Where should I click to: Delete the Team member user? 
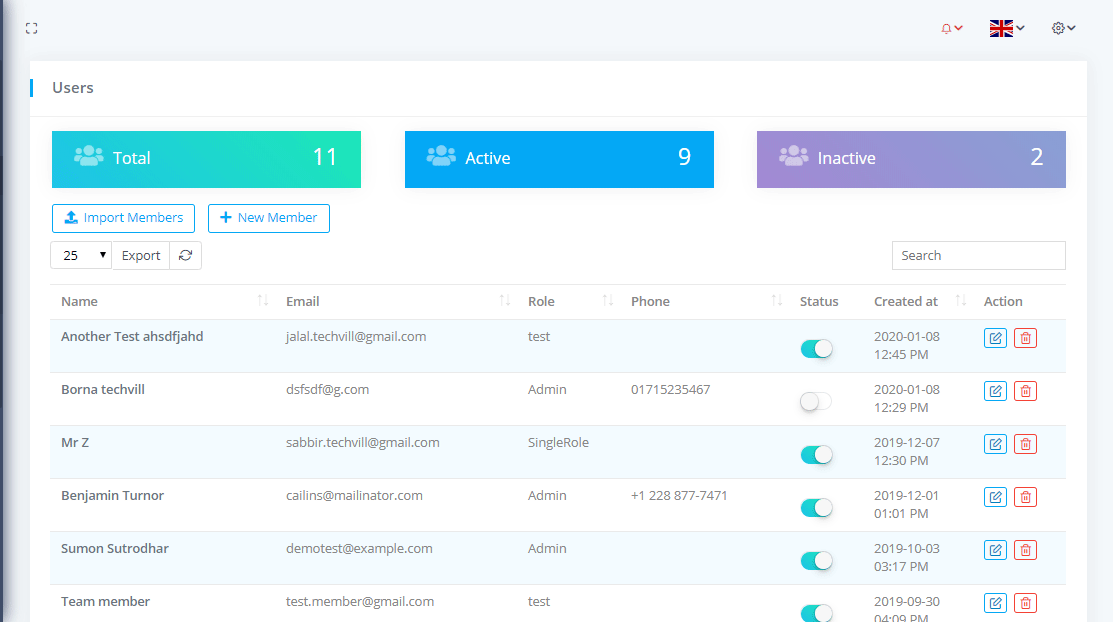click(1025, 603)
